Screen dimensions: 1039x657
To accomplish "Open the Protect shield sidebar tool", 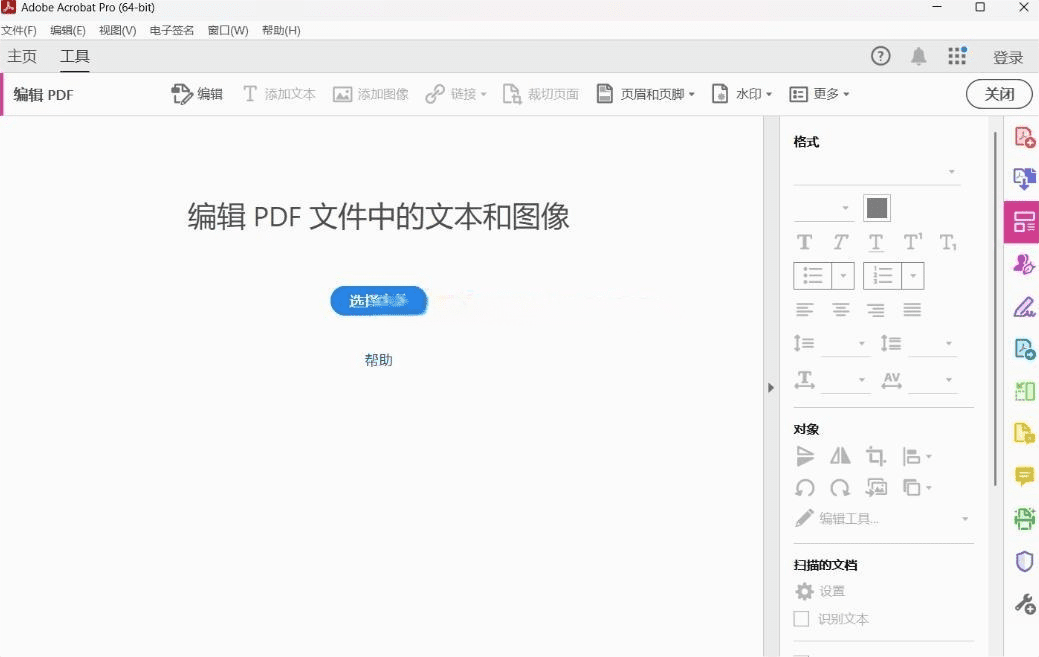I will 1024,562.
